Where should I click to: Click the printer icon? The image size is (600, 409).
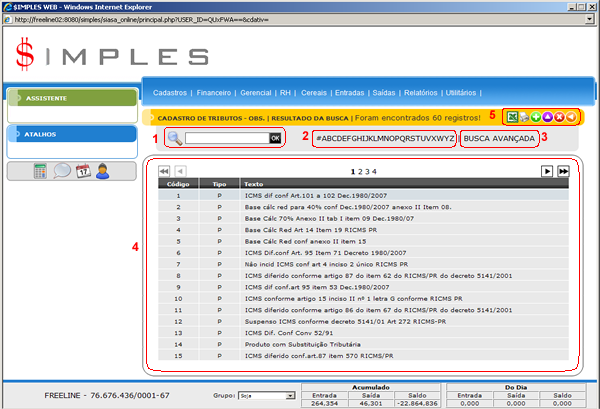[x=523, y=117]
